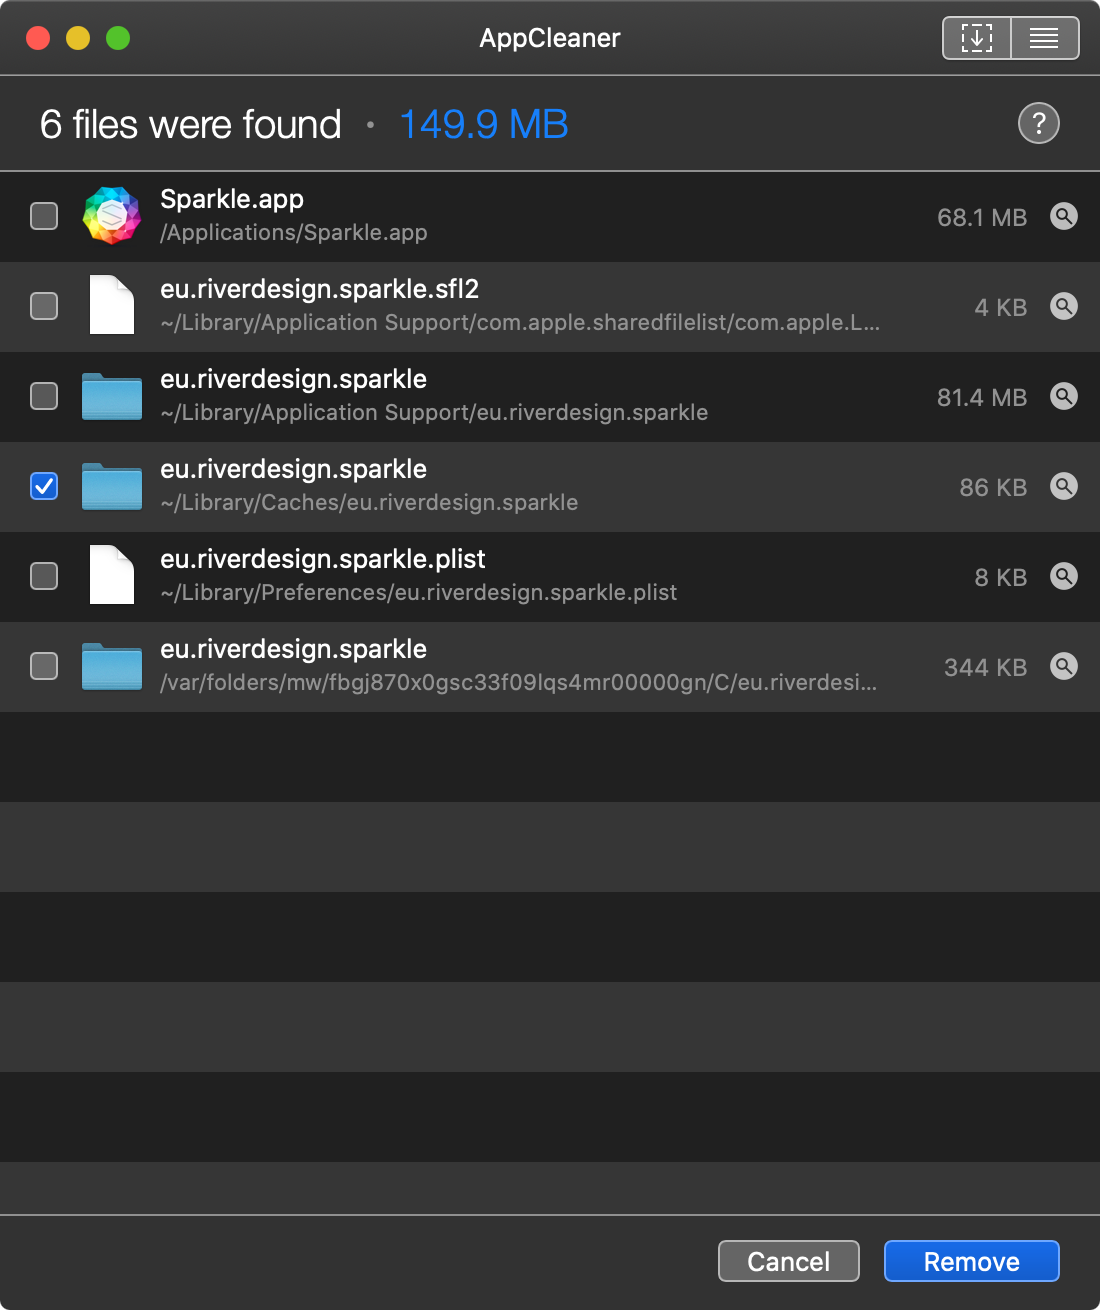Click the ~/Library/Application Support/eu.riverdesign.sparkle path

[434, 413]
